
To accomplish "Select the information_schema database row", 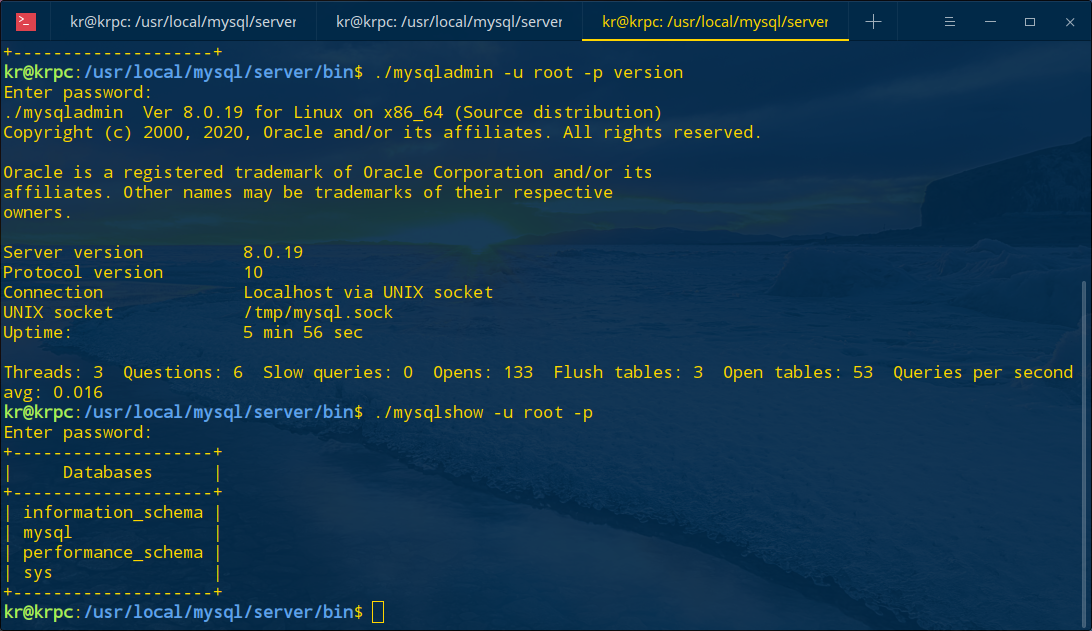I will [113, 513].
